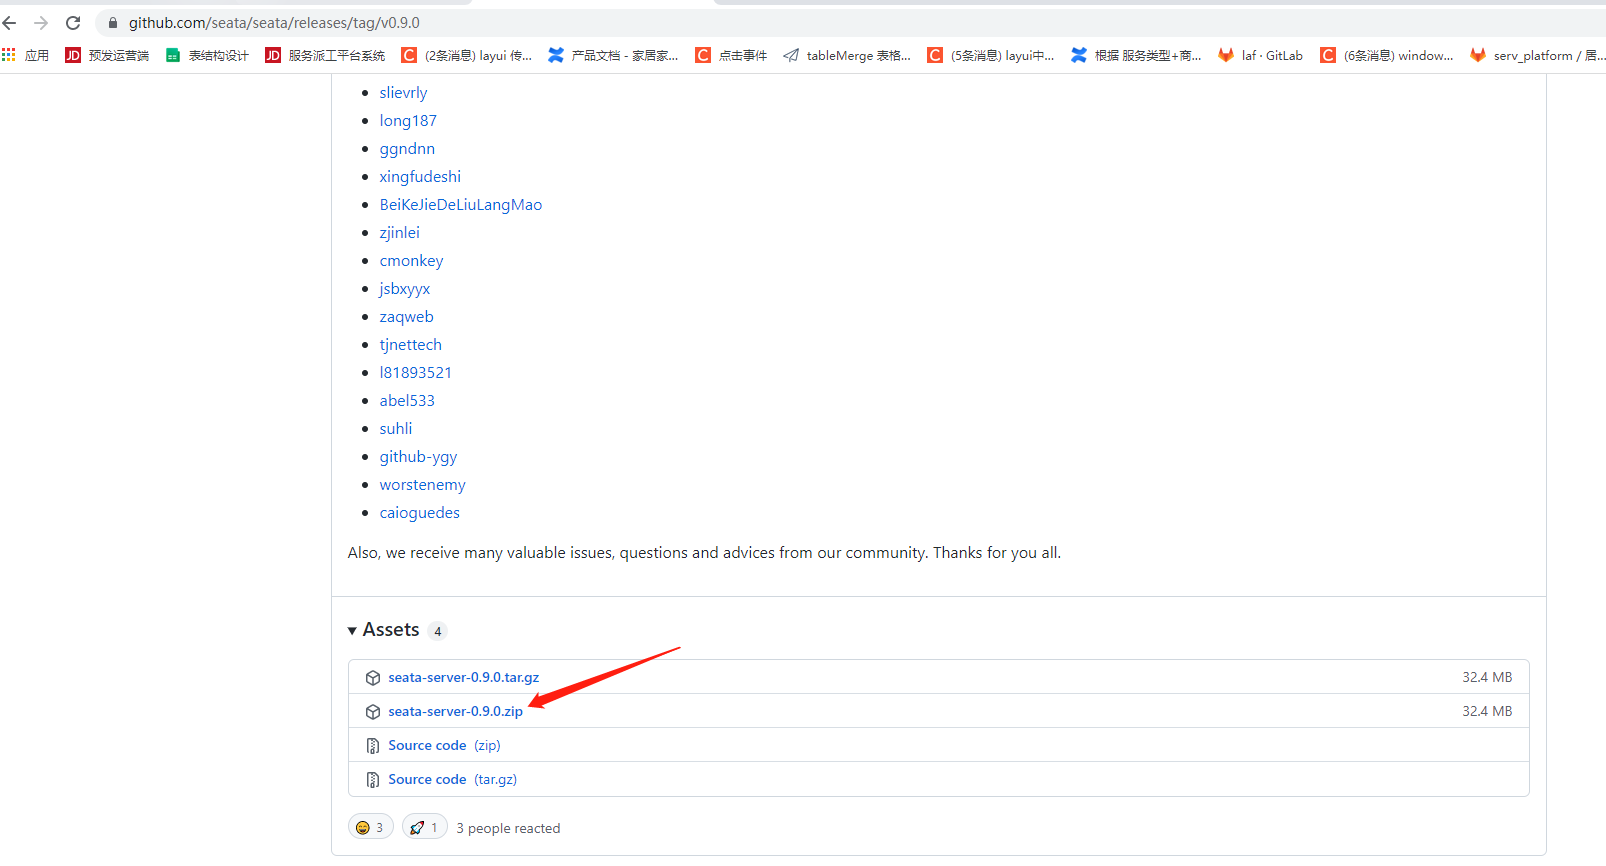The height and width of the screenshot is (866, 1606).
Task: Click the browser back arrow
Action: pos(10,22)
